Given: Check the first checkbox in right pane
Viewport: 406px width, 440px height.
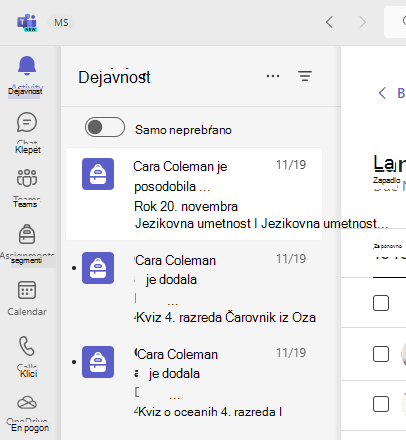Looking at the screenshot, I should 381,303.
